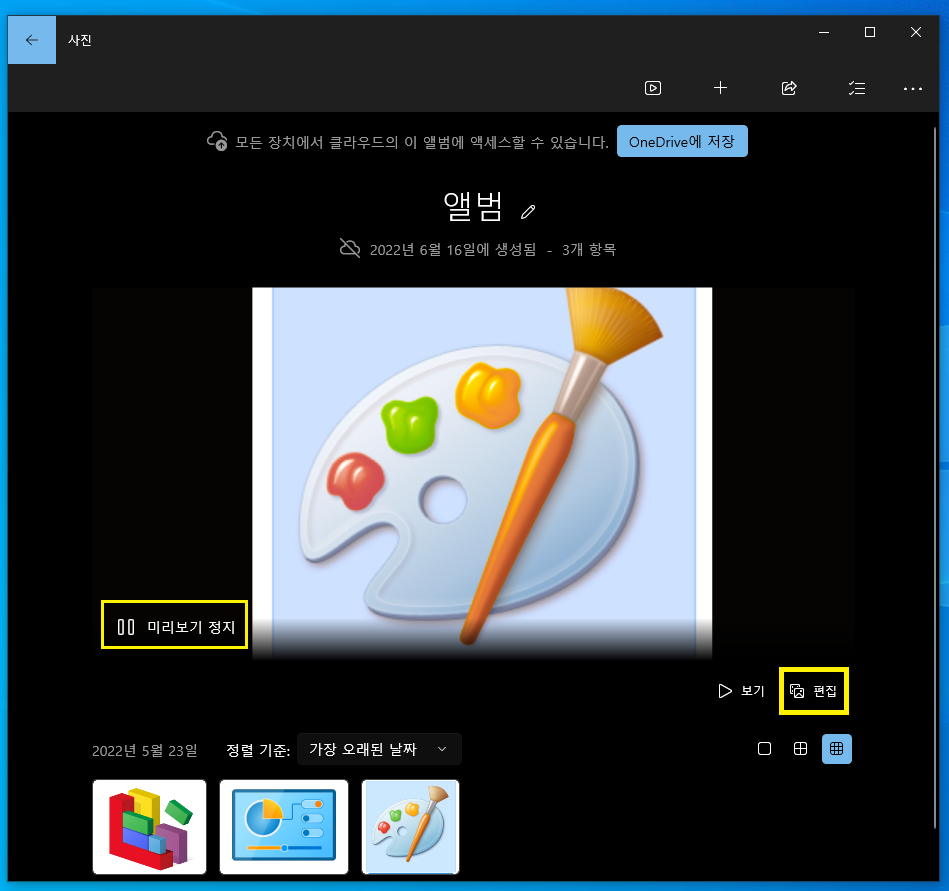
Task: Play the album with 보기 button
Action: click(x=741, y=691)
